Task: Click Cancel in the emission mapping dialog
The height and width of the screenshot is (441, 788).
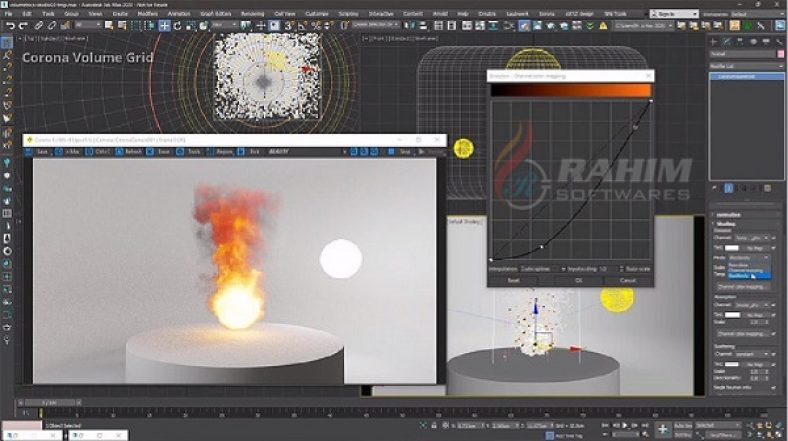Action: 627,280
